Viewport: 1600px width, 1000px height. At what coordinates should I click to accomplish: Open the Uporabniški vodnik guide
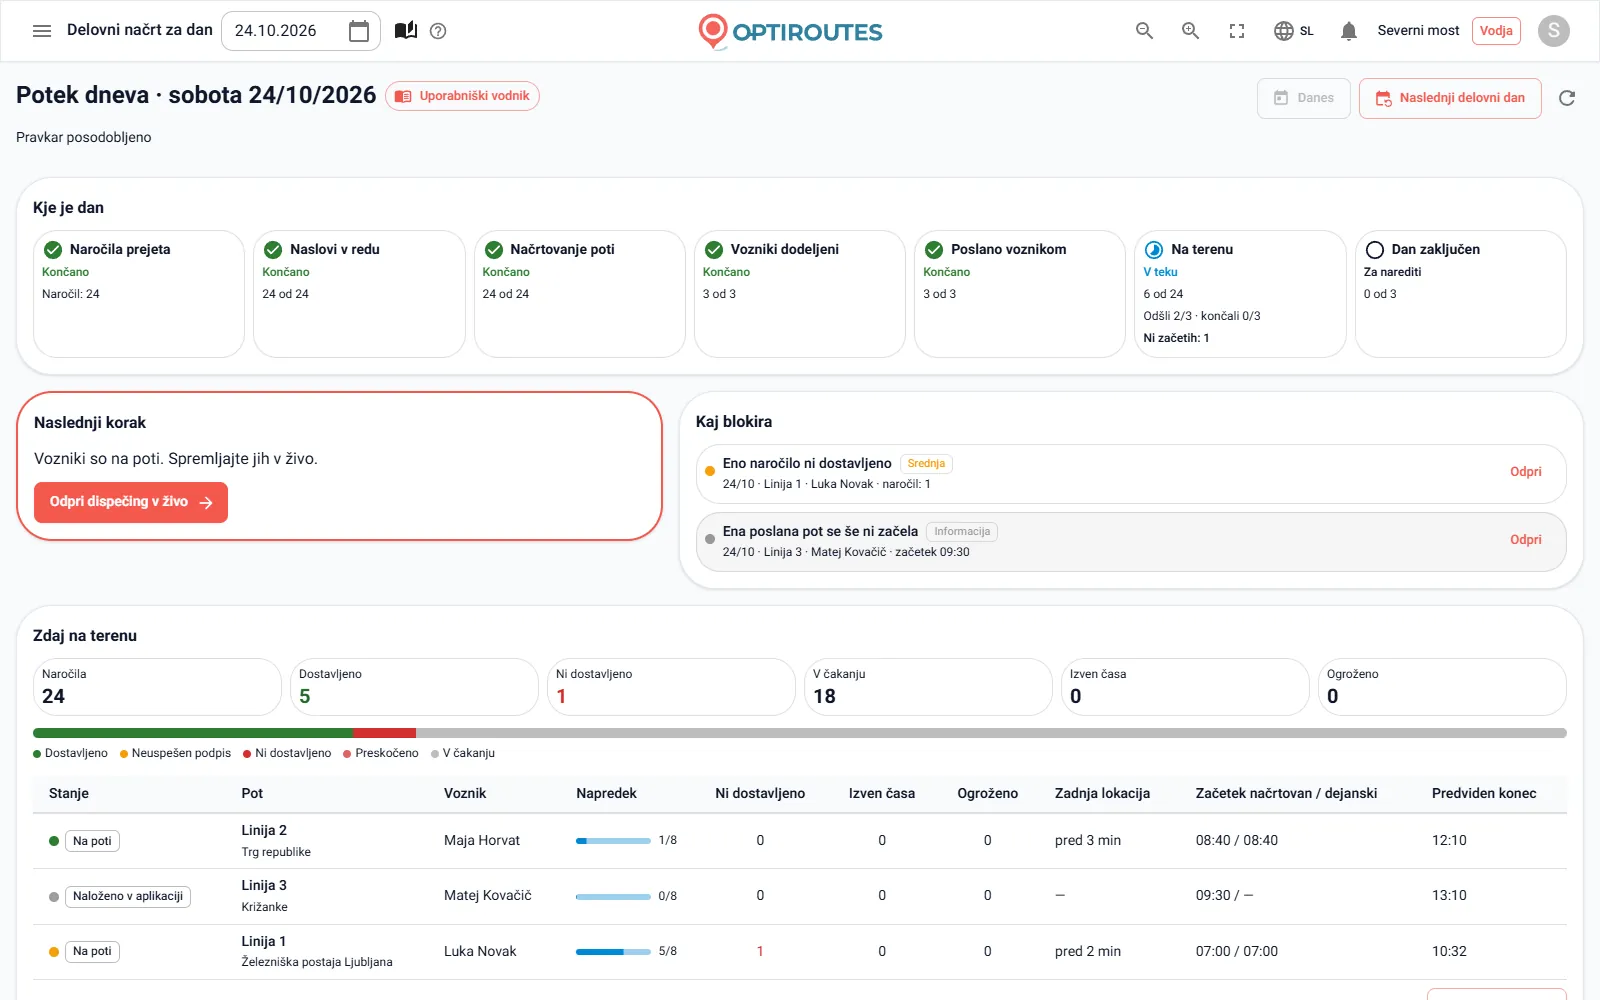click(x=462, y=96)
